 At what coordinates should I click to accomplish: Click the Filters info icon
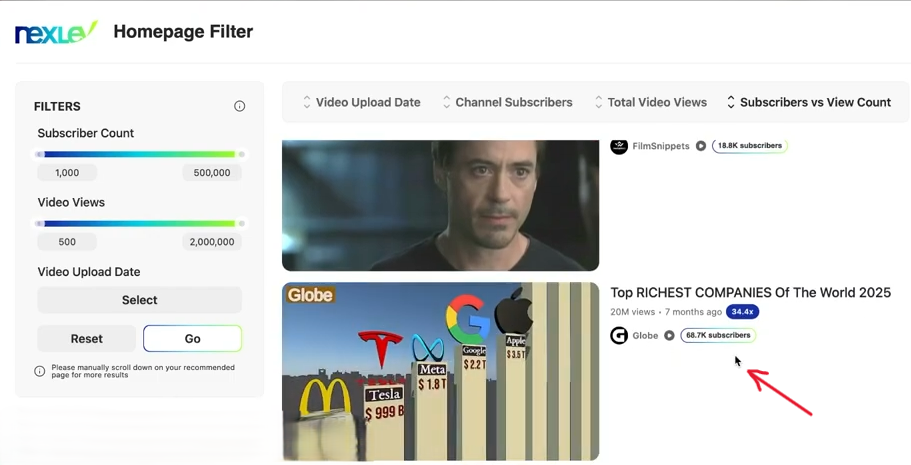pyautogui.click(x=239, y=106)
